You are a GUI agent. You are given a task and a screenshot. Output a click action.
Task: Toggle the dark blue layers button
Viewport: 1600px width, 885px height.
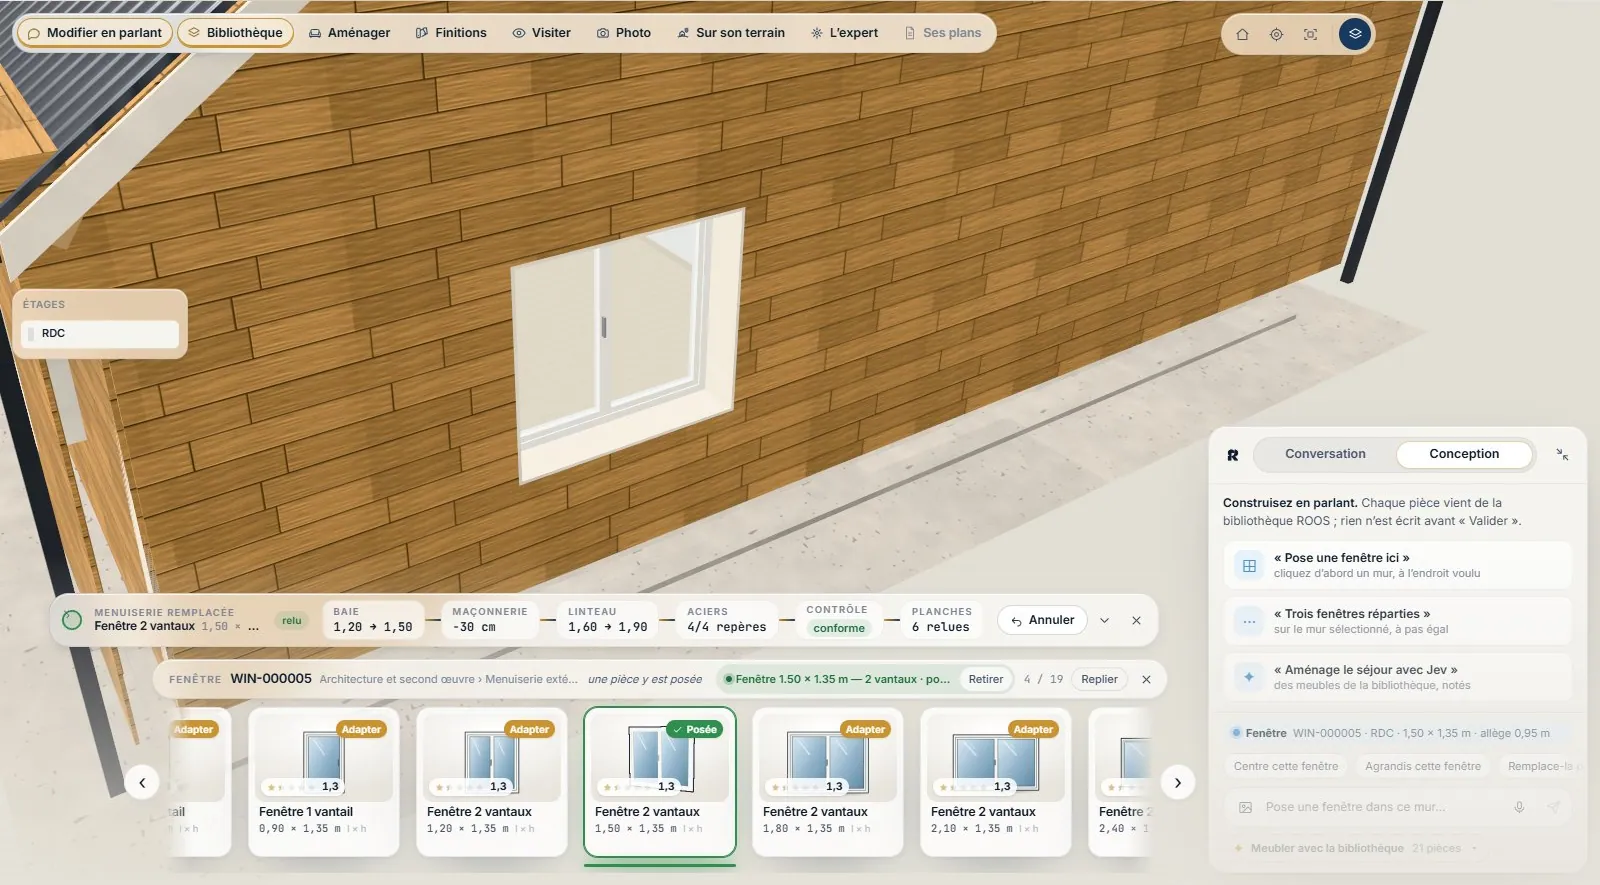(1355, 34)
